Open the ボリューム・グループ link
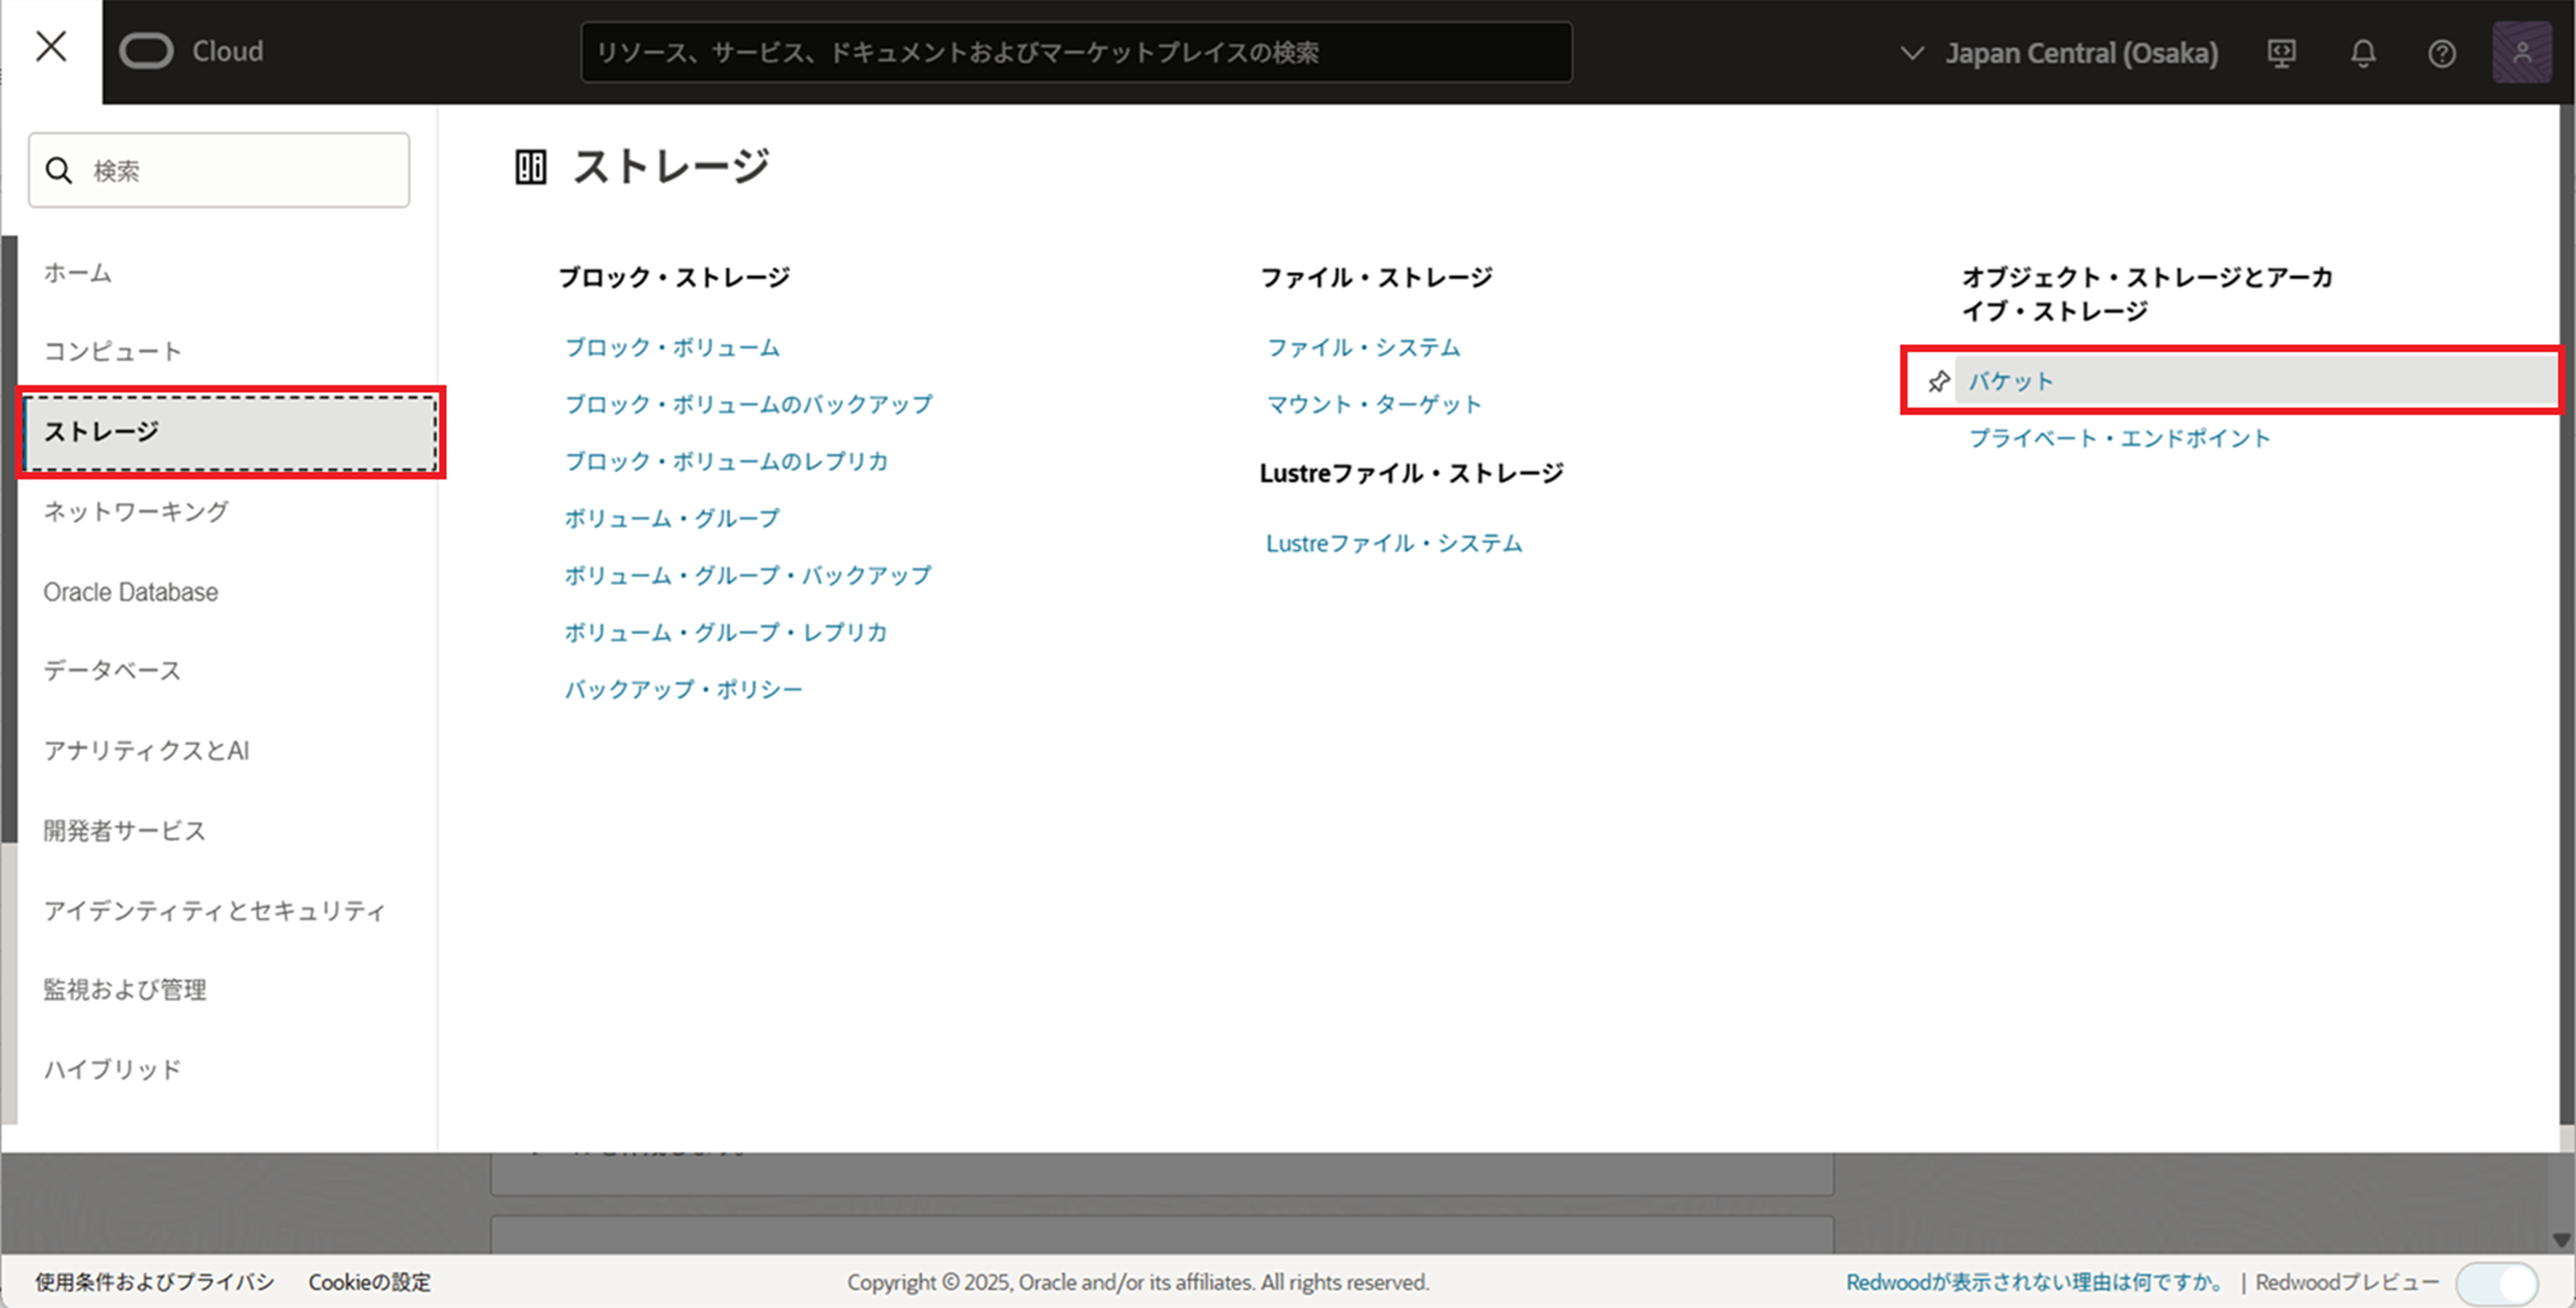The width and height of the screenshot is (2576, 1308). [x=672, y=518]
